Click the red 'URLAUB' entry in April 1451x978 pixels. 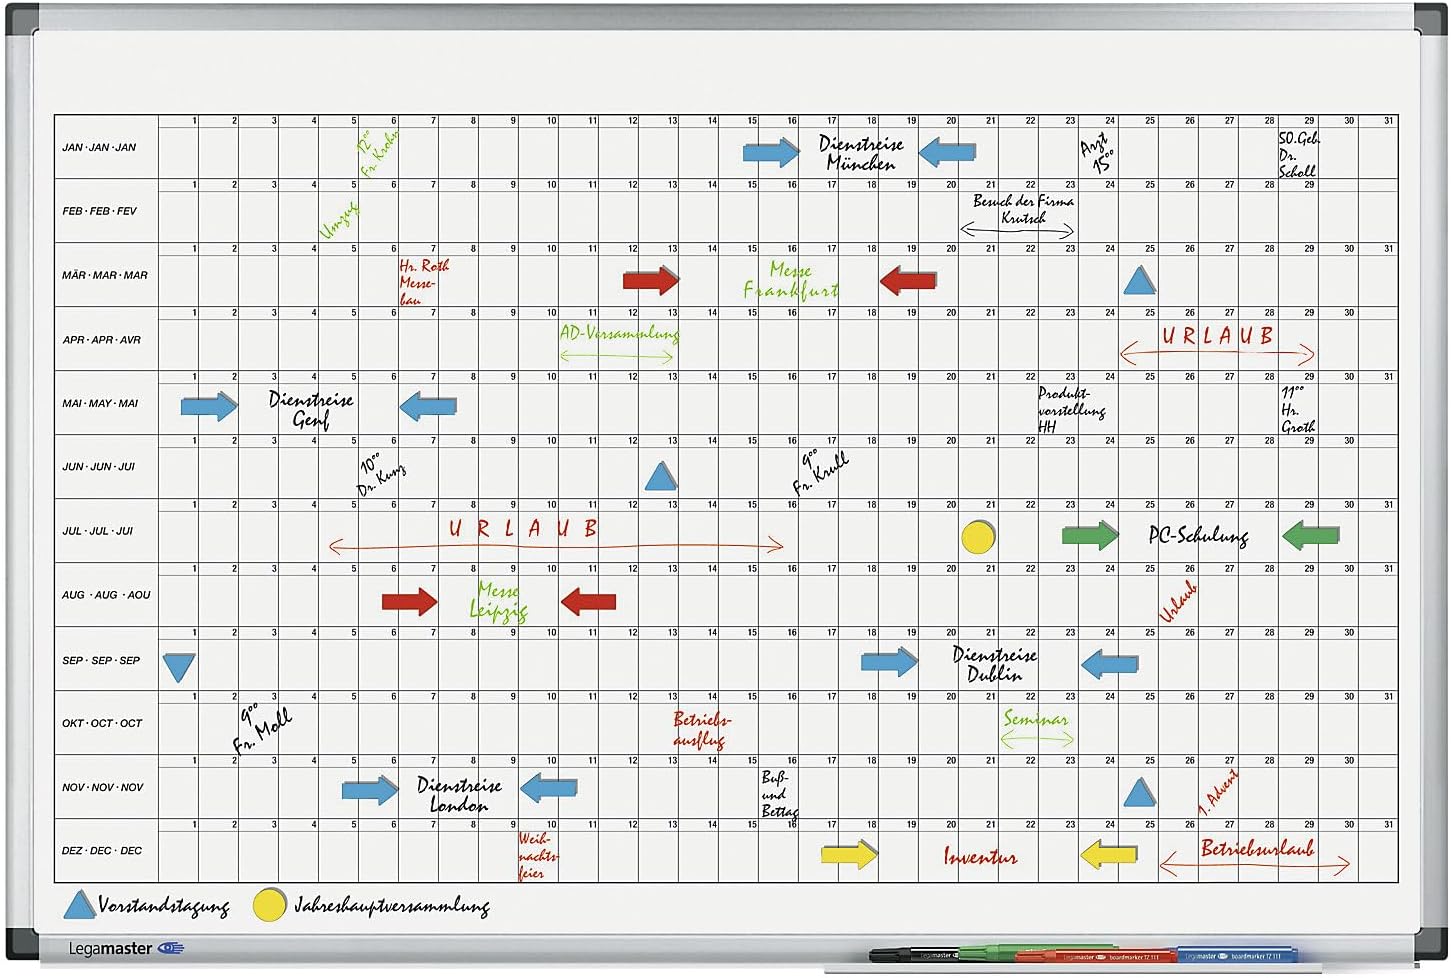(1217, 337)
